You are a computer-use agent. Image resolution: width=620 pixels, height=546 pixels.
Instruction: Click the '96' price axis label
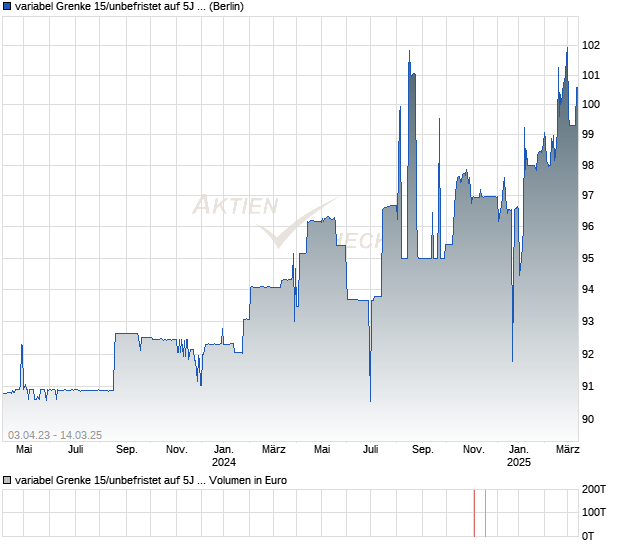coord(588,227)
